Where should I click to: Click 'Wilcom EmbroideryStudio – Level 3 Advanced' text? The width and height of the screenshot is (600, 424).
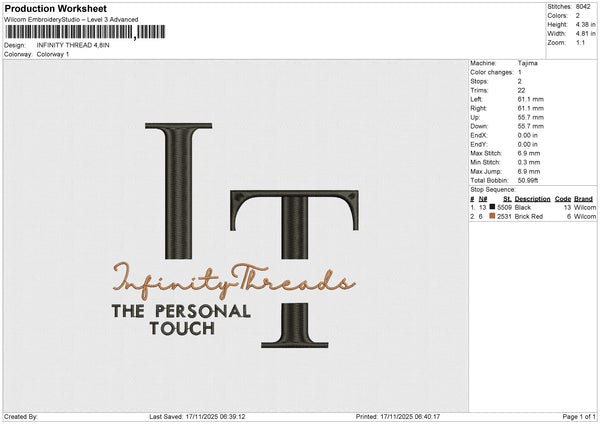click(x=71, y=20)
